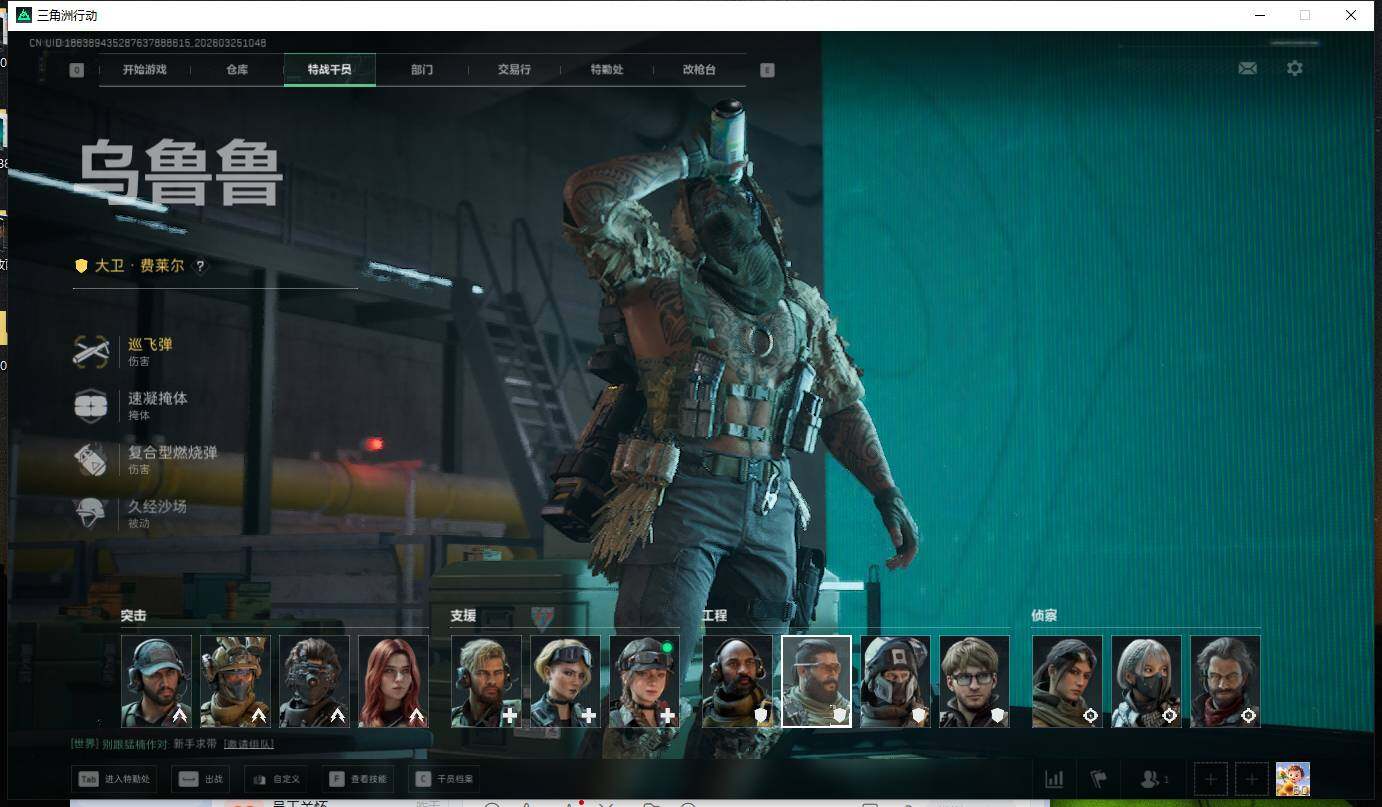This screenshot has width=1382, height=807.
Task: Click the 工程 class heading
Action: (x=714, y=616)
